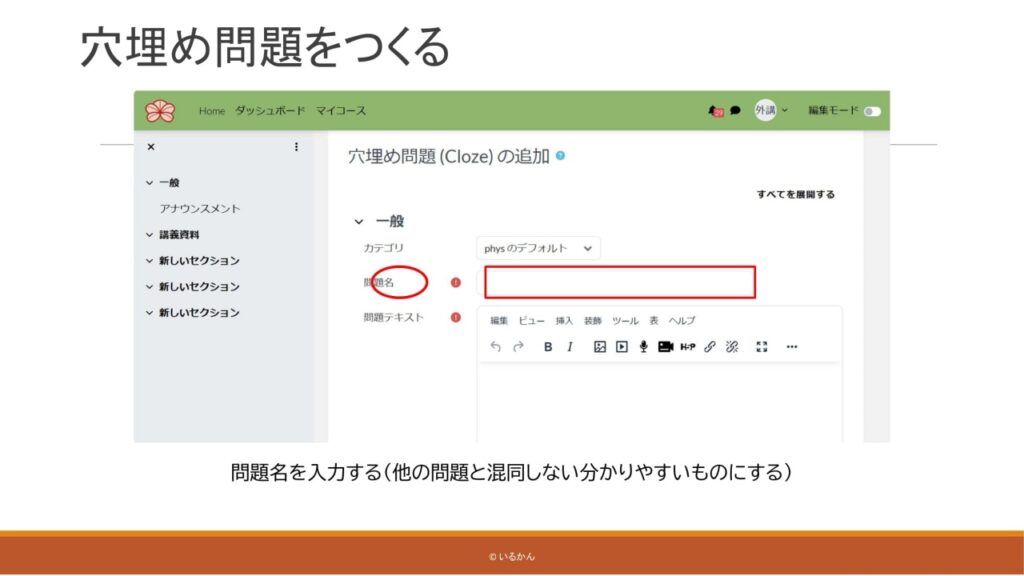The image size is (1024, 576).
Task: Click the Italic formatting icon
Action: 570,347
